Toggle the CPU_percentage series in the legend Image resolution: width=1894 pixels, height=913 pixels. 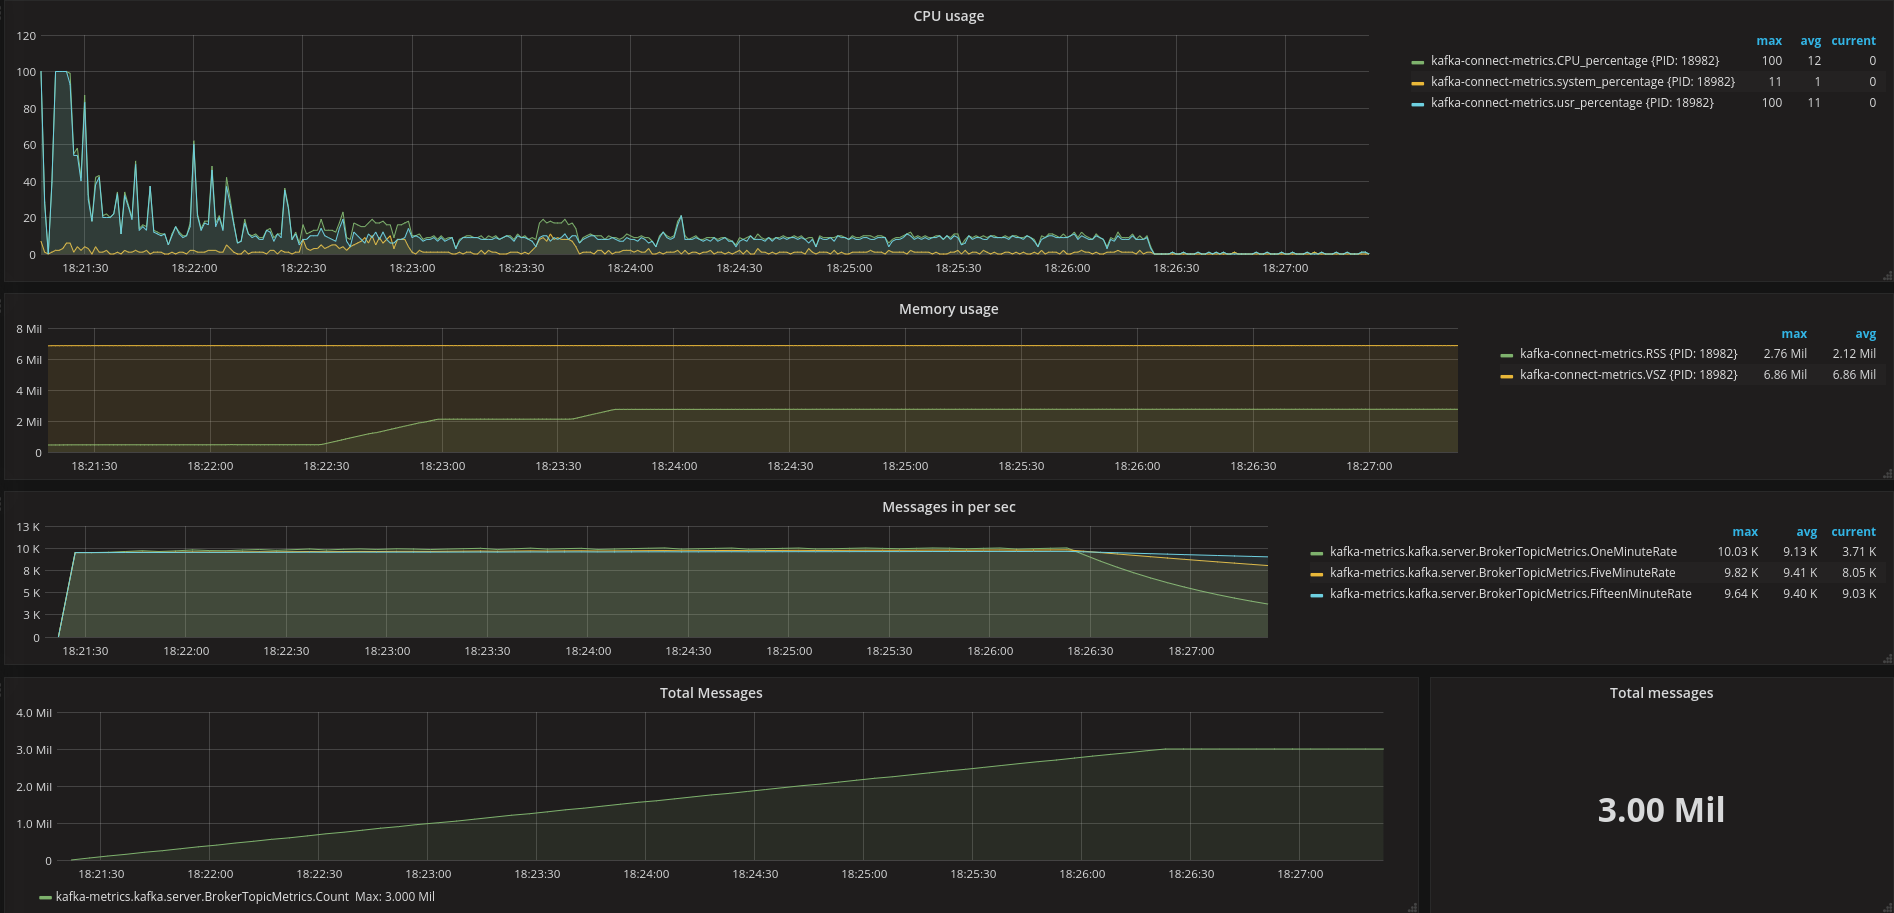pyautogui.click(x=1574, y=61)
